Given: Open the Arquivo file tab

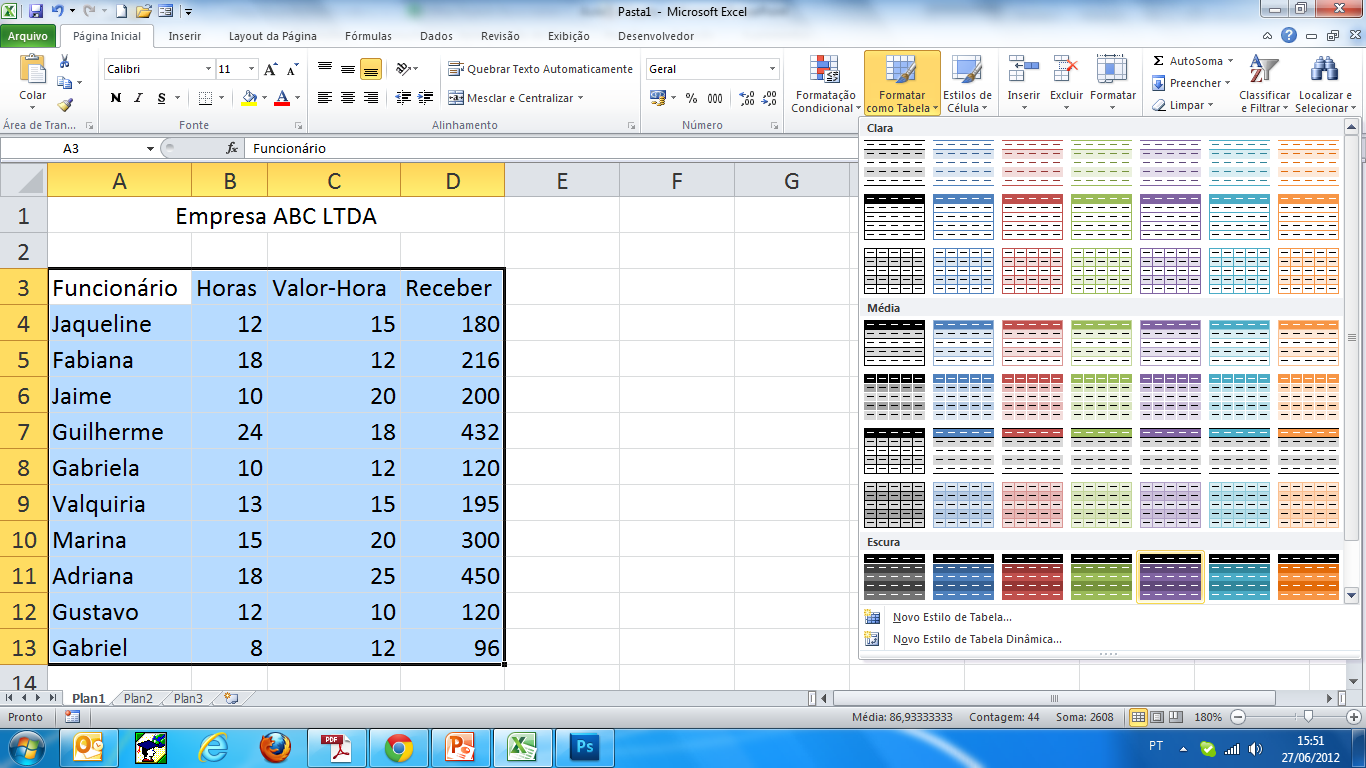Looking at the screenshot, I should click(x=28, y=36).
